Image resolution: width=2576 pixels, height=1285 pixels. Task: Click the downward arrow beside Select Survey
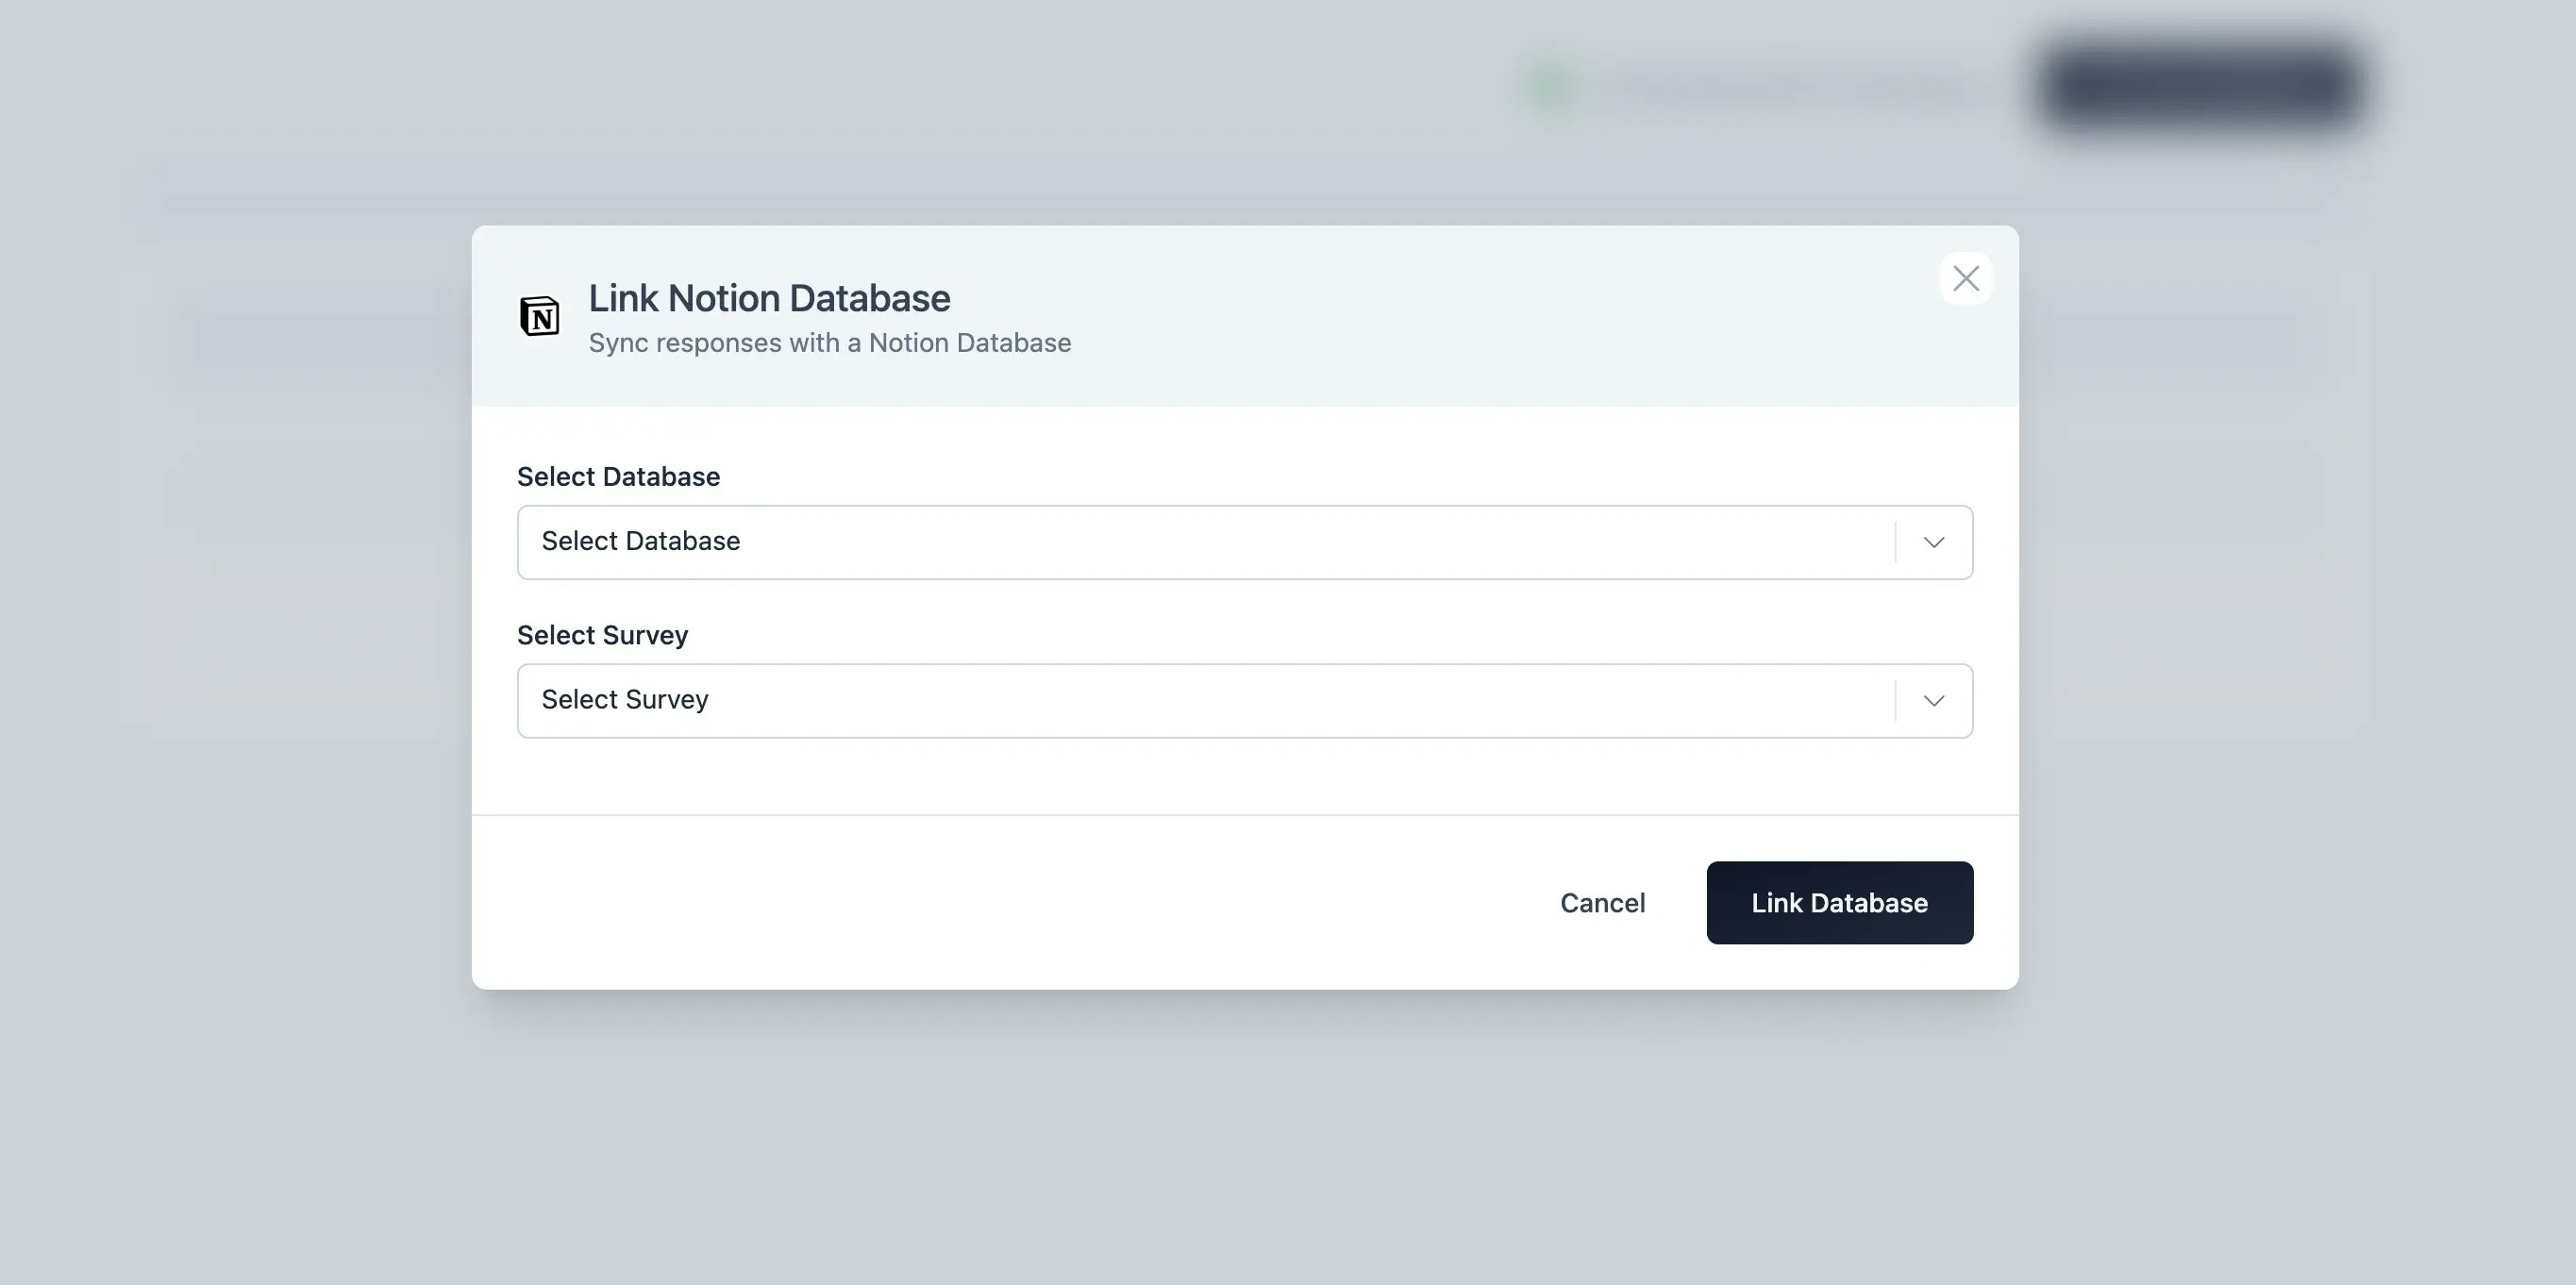point(1932,700)
